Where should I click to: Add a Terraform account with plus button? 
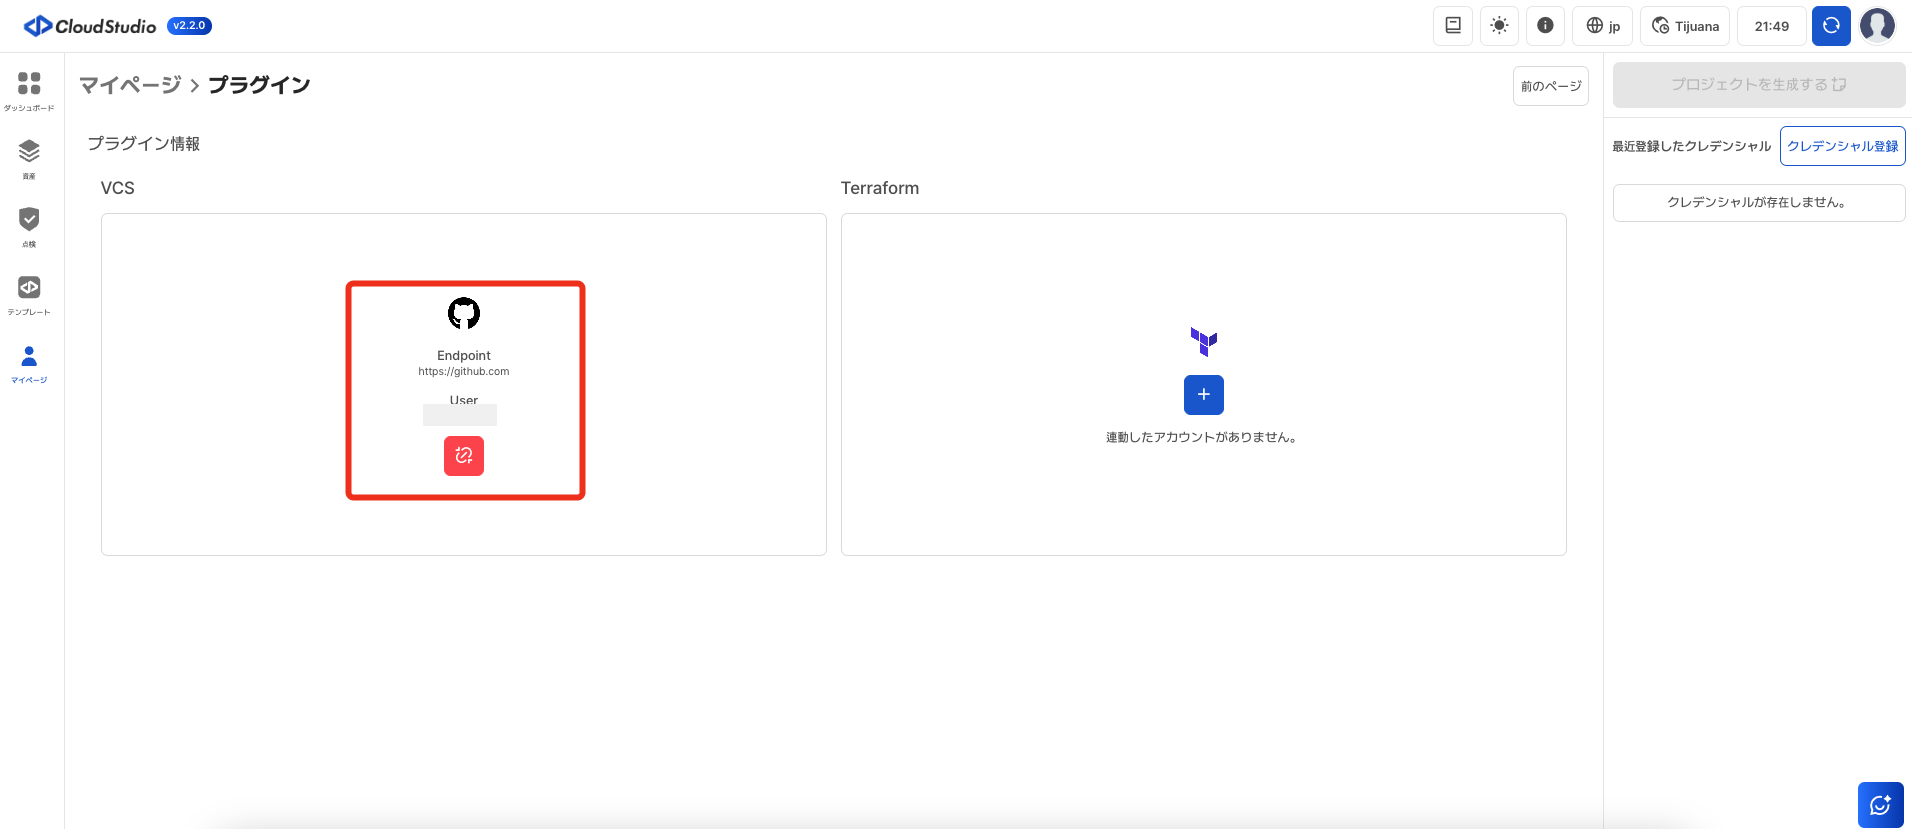1203,395
